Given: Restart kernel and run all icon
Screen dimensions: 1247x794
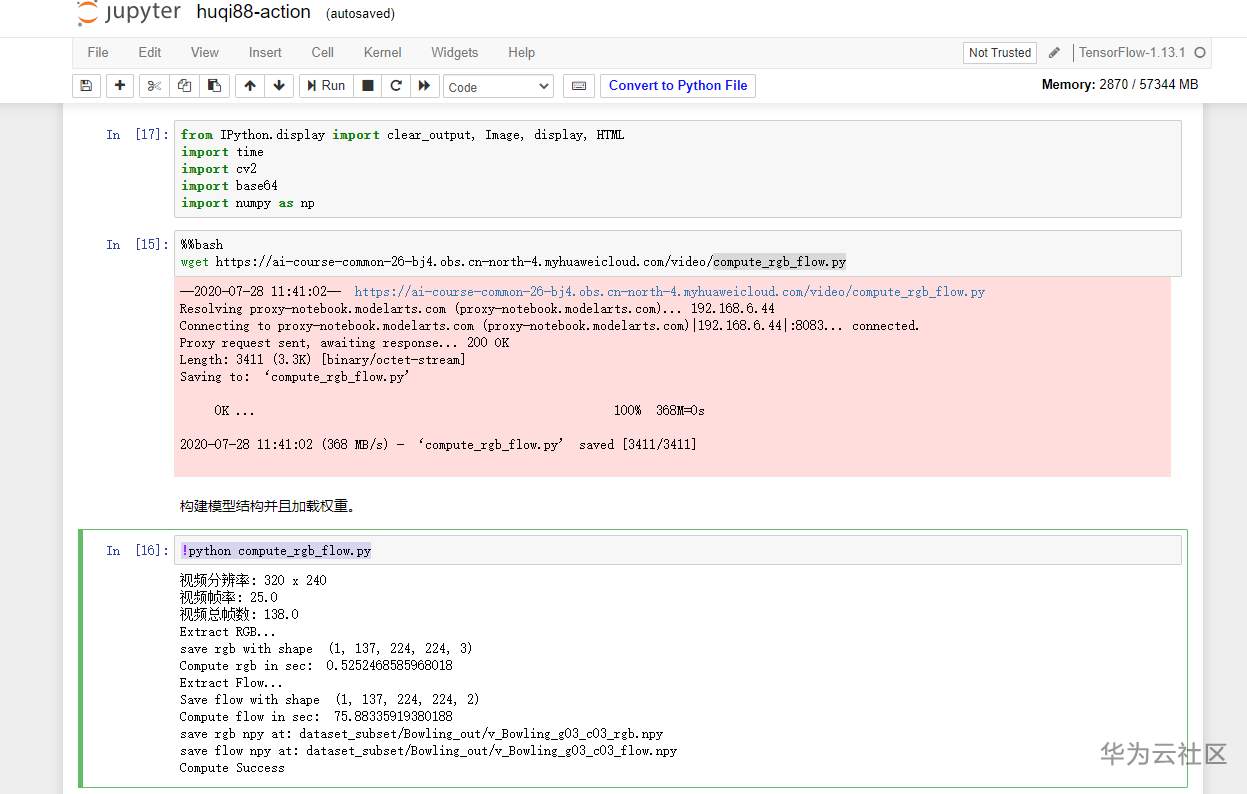Looking at the screenshot, I should coord(424,86).
